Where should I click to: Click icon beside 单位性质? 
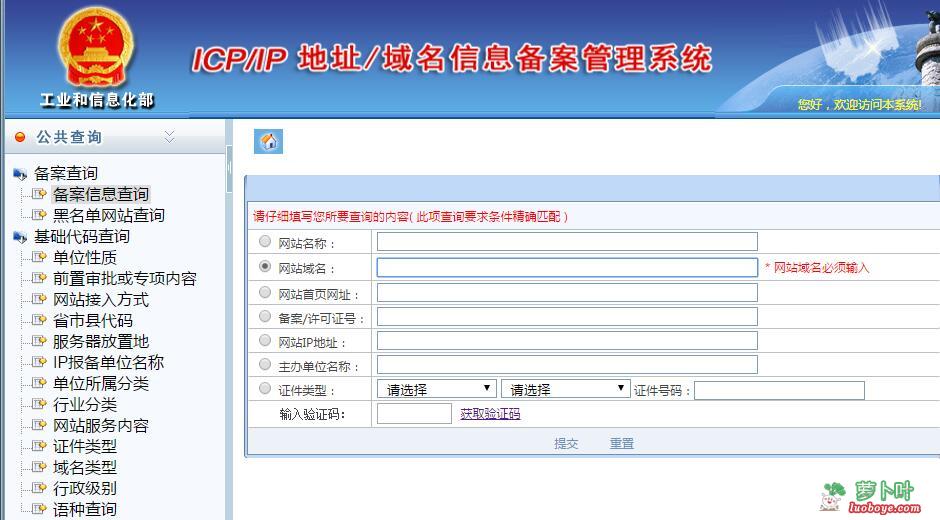(40, 257)
